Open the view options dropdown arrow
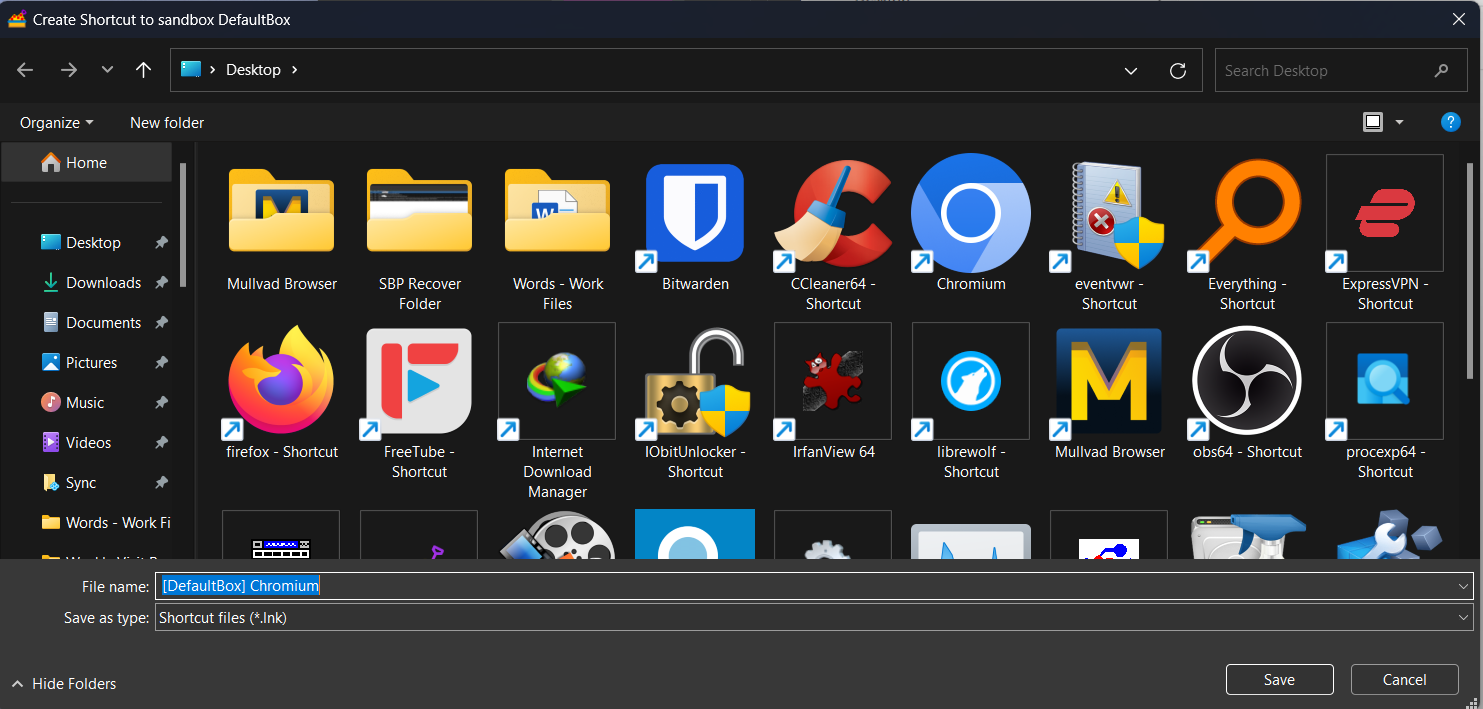Image resolution: width=1483 pixels, height=709 pixels. click(x=1399, y=122)
